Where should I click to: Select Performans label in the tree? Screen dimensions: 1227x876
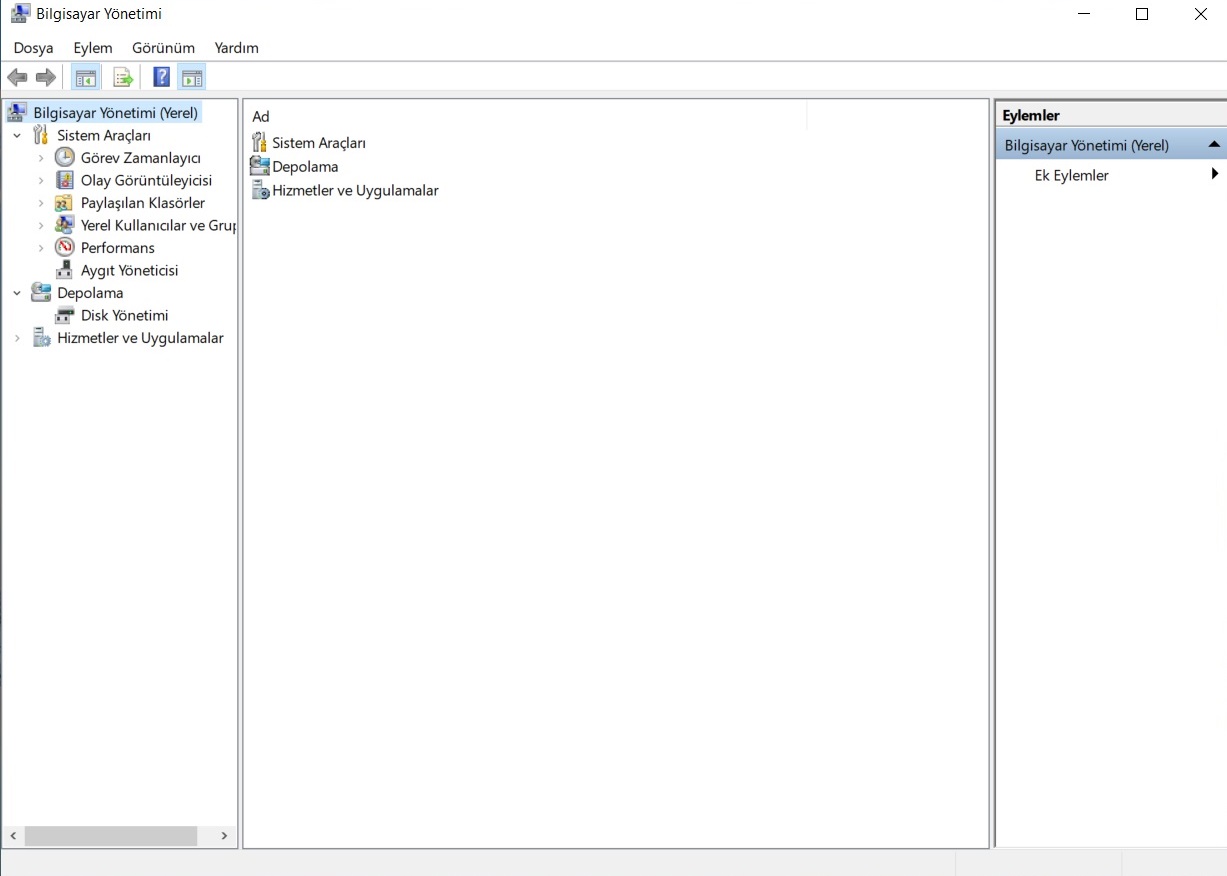tap(118, 248)
